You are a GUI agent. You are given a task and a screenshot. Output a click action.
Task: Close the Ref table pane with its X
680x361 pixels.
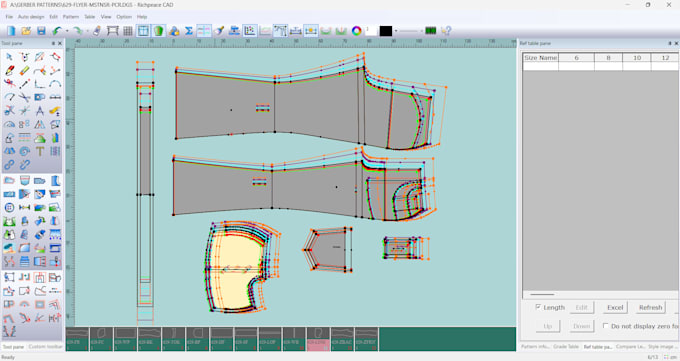pos(676,43)
